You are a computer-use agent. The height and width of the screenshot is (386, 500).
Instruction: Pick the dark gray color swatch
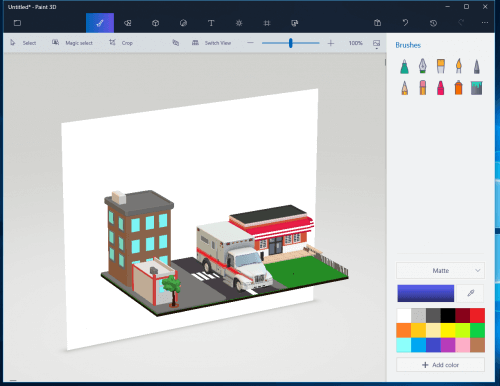pyautogui.click(x=433, y=316)
